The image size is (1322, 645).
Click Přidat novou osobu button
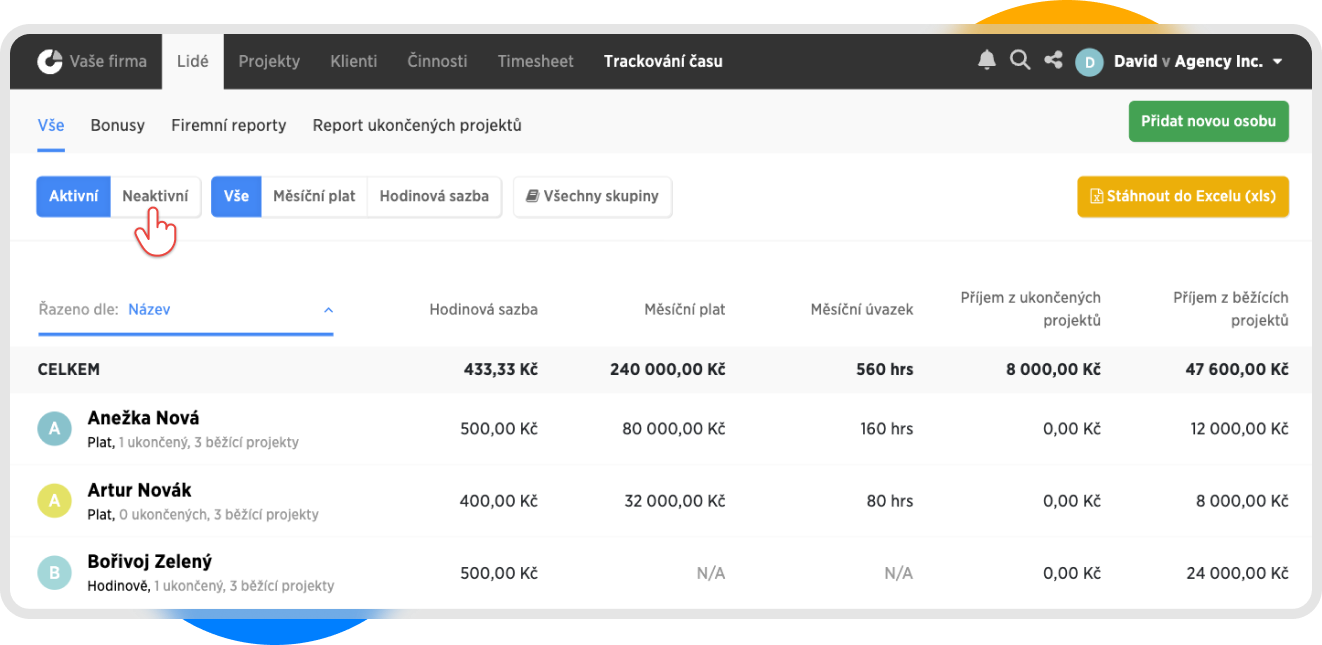(1208, 122)
